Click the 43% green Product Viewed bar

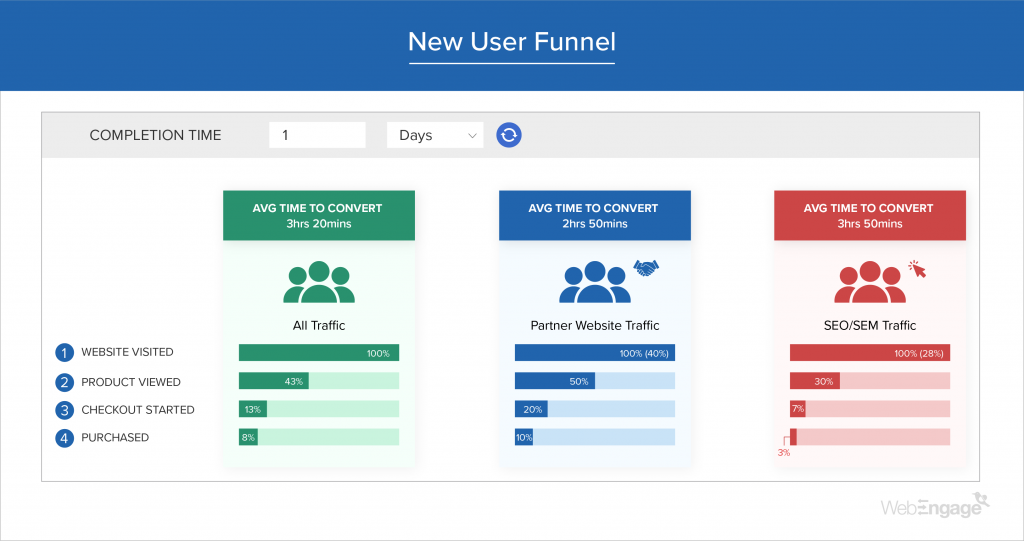273,381
